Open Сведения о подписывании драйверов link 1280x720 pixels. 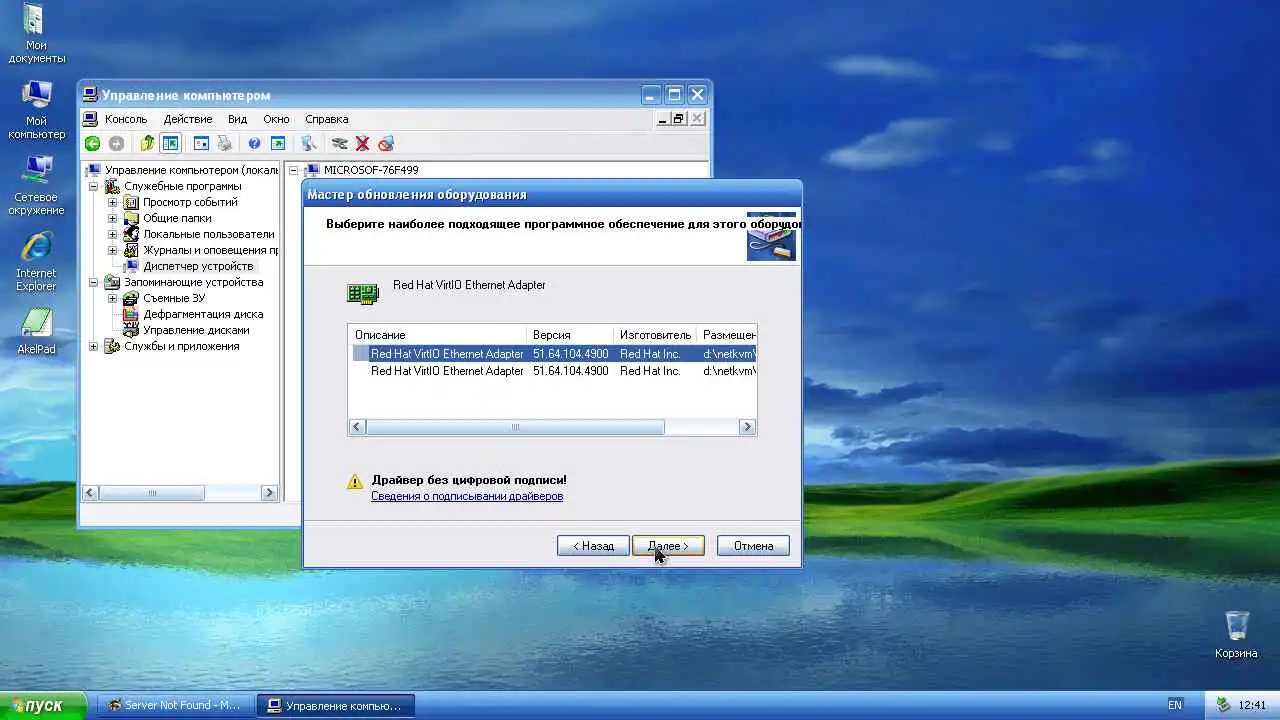pos(467,496)
